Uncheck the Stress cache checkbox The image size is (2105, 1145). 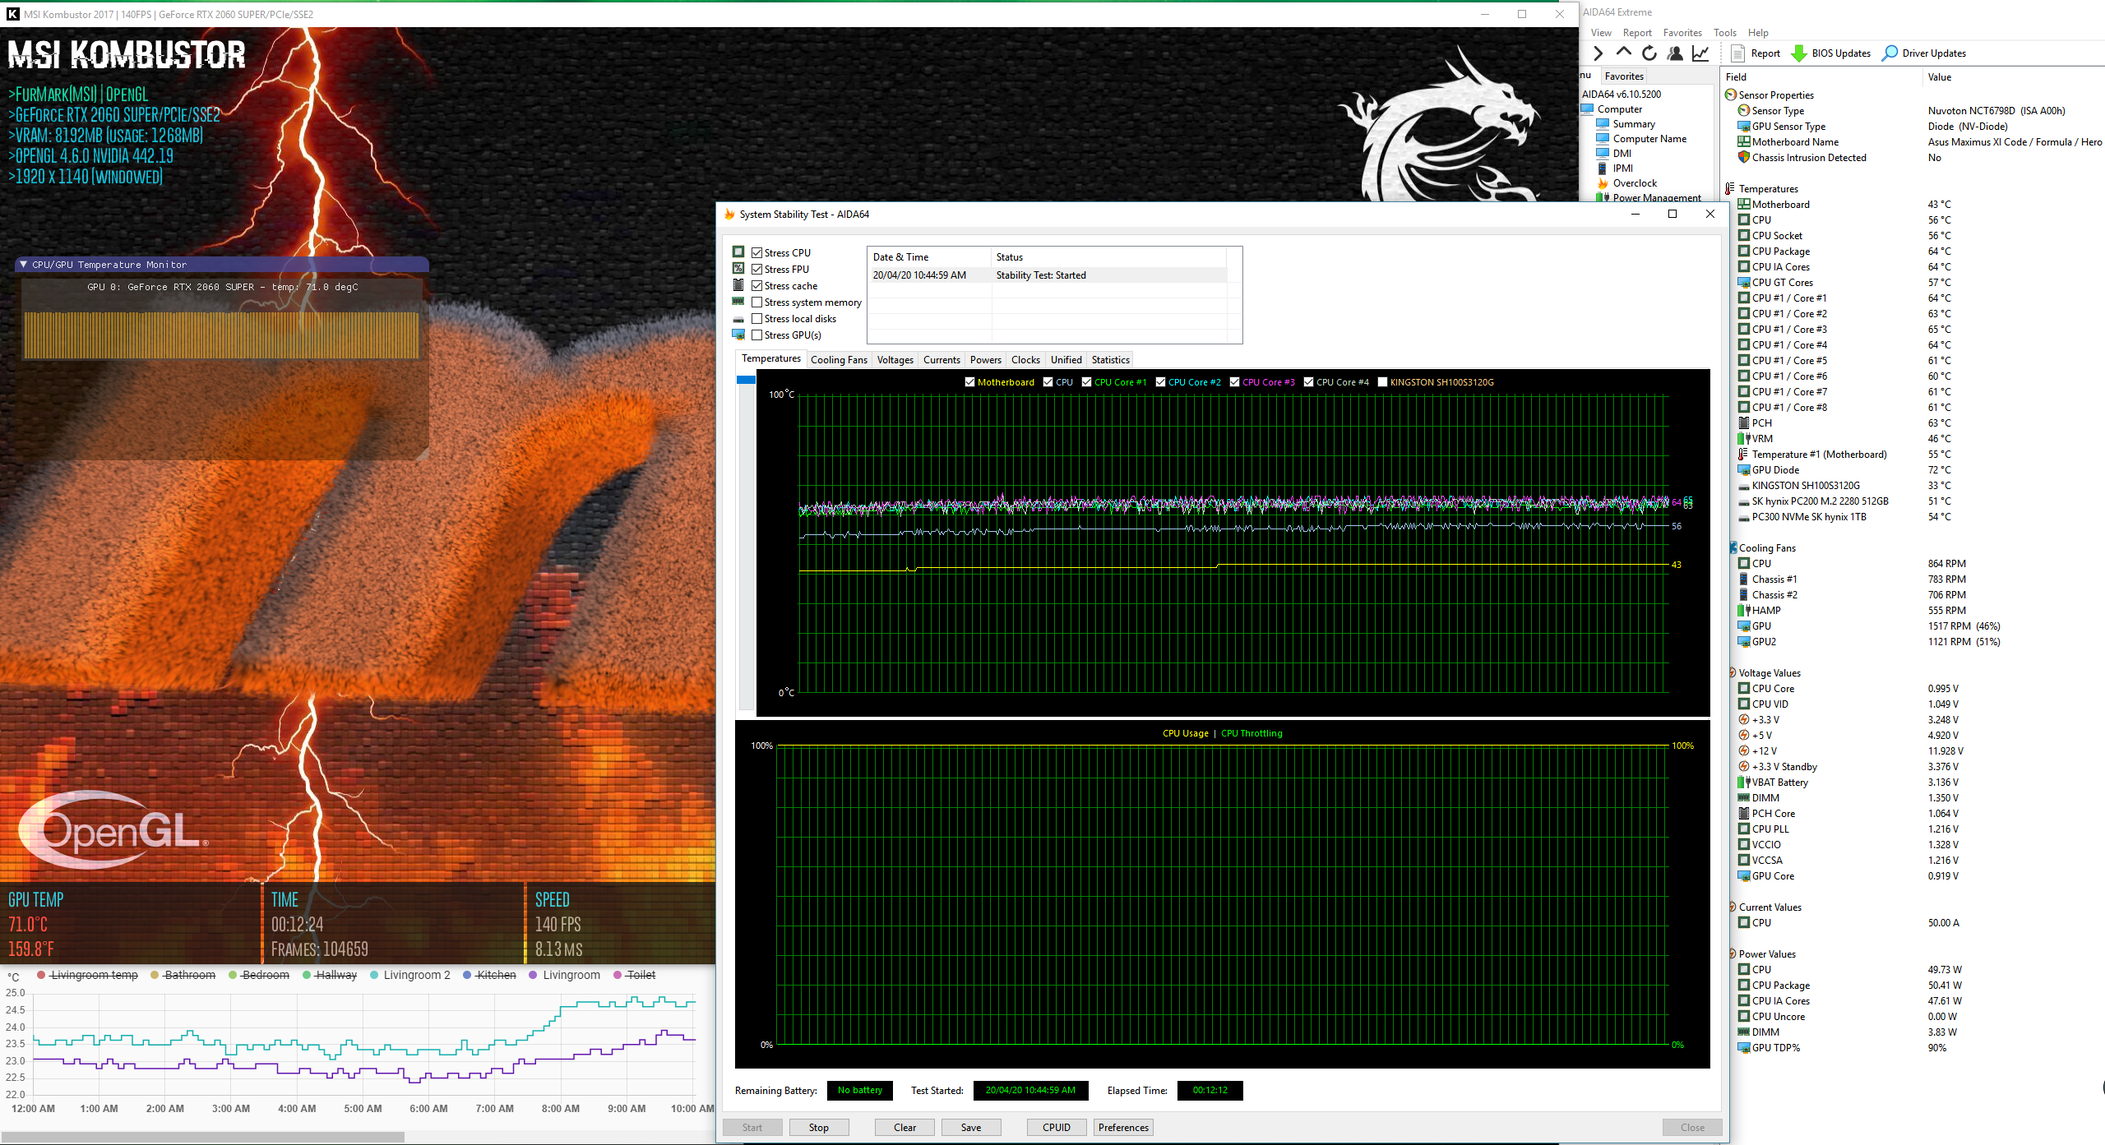point(757,286)
